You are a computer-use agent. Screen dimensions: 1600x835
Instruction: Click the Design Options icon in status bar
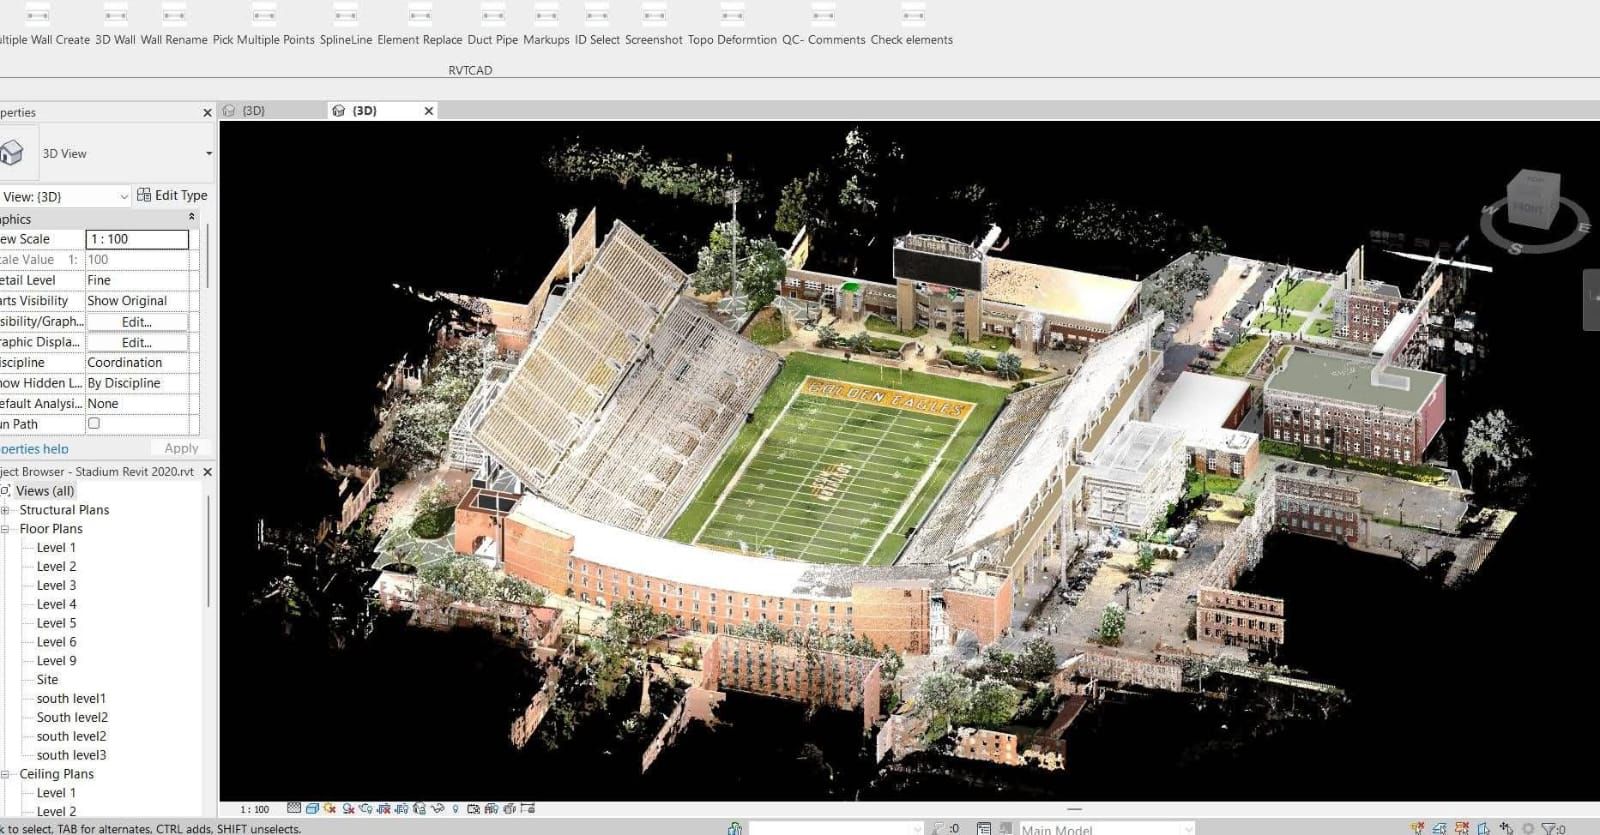click(x=984, y=828)
